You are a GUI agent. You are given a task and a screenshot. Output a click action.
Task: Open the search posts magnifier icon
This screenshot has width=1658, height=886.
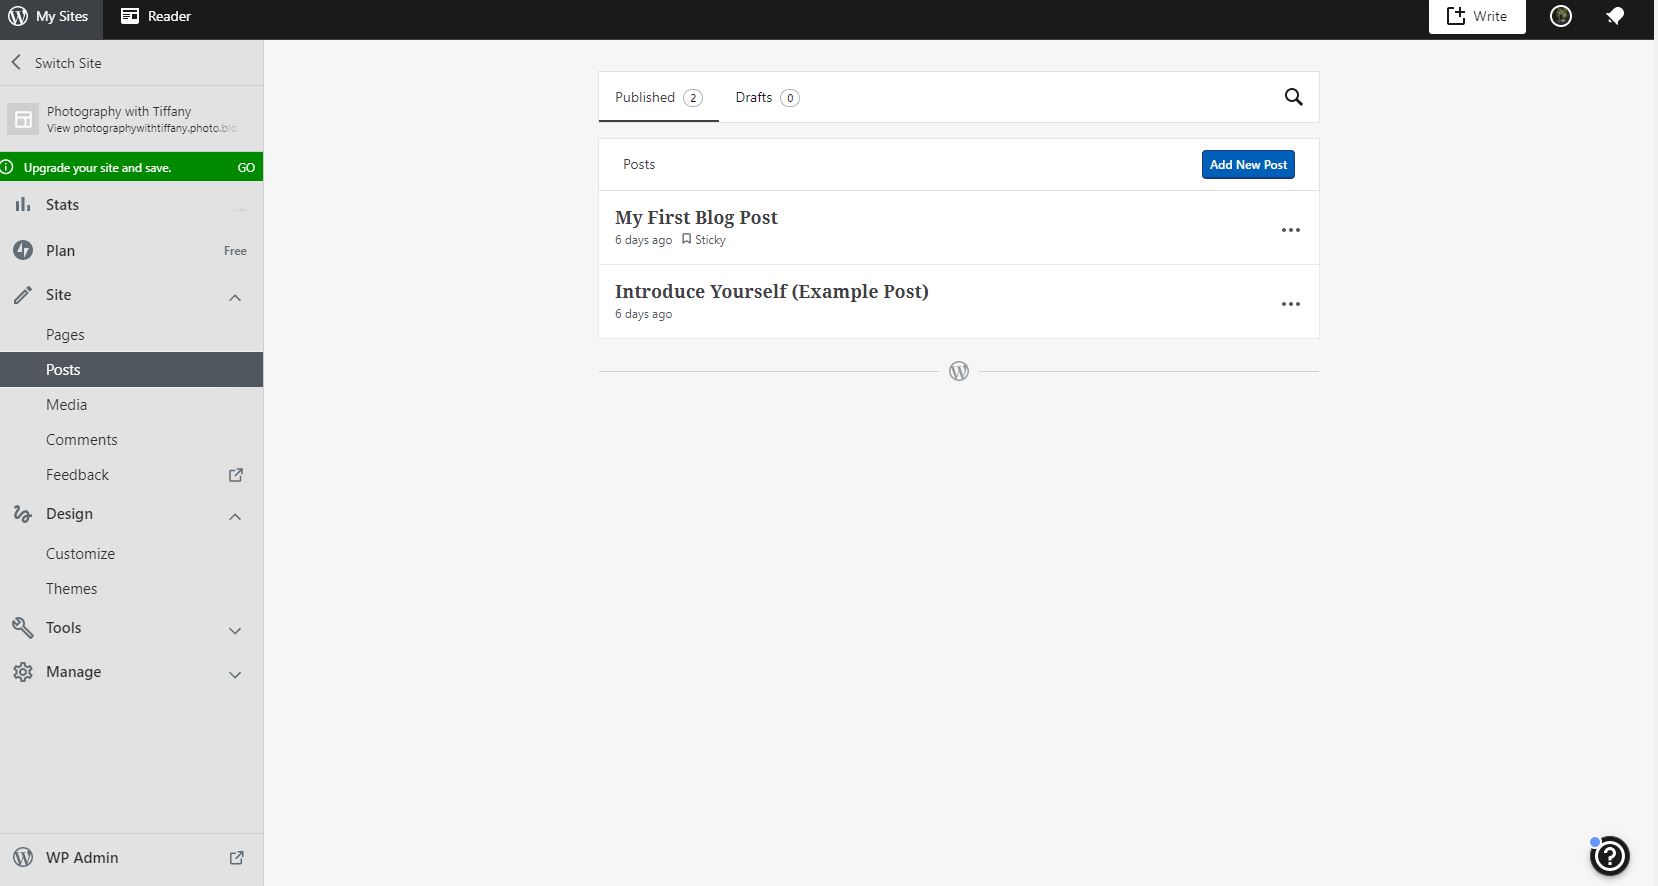point(1293,97)
